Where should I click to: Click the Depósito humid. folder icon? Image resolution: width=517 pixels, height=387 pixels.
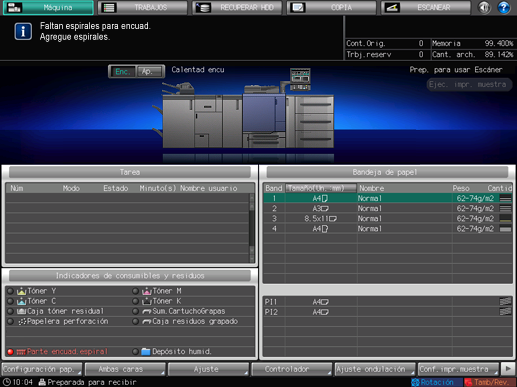[x=146, y=352]
